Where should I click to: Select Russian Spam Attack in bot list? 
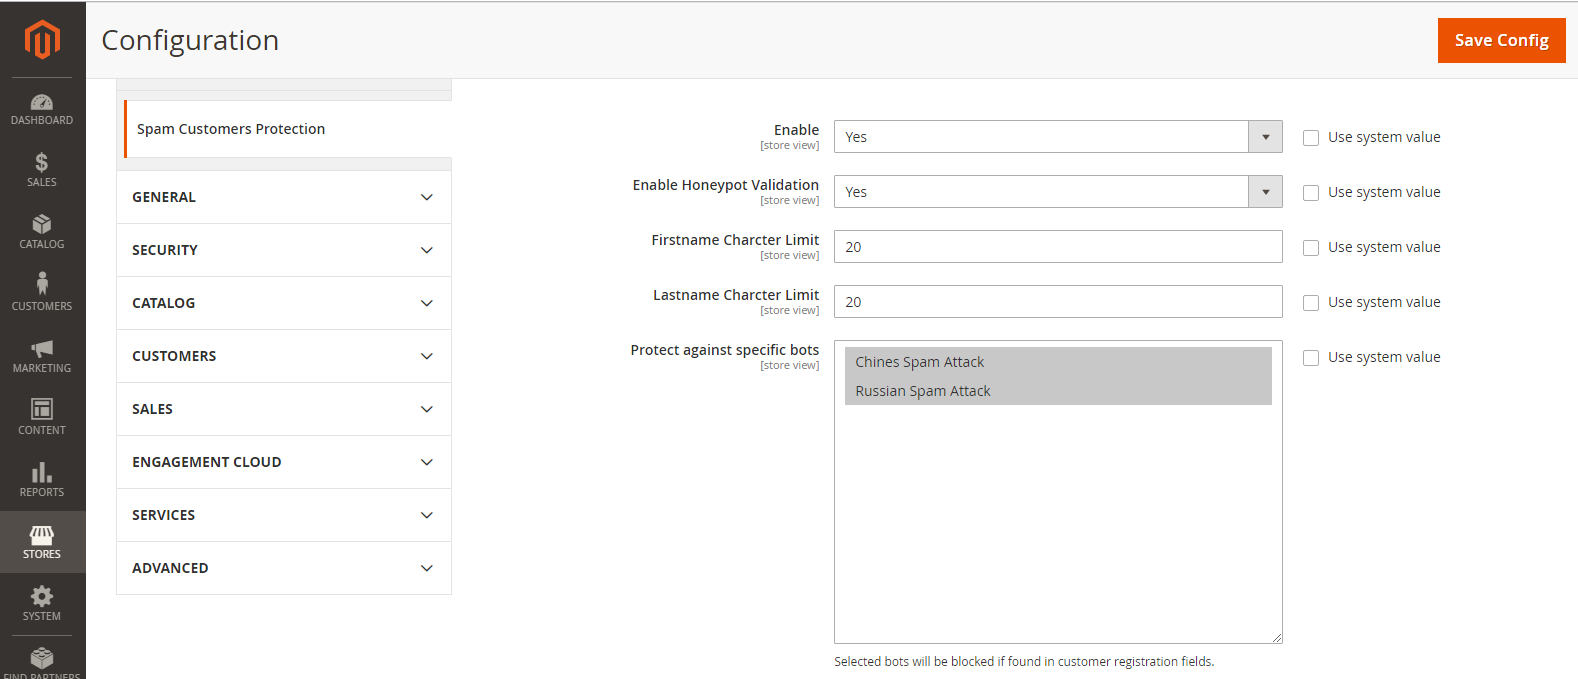(923, 391)
